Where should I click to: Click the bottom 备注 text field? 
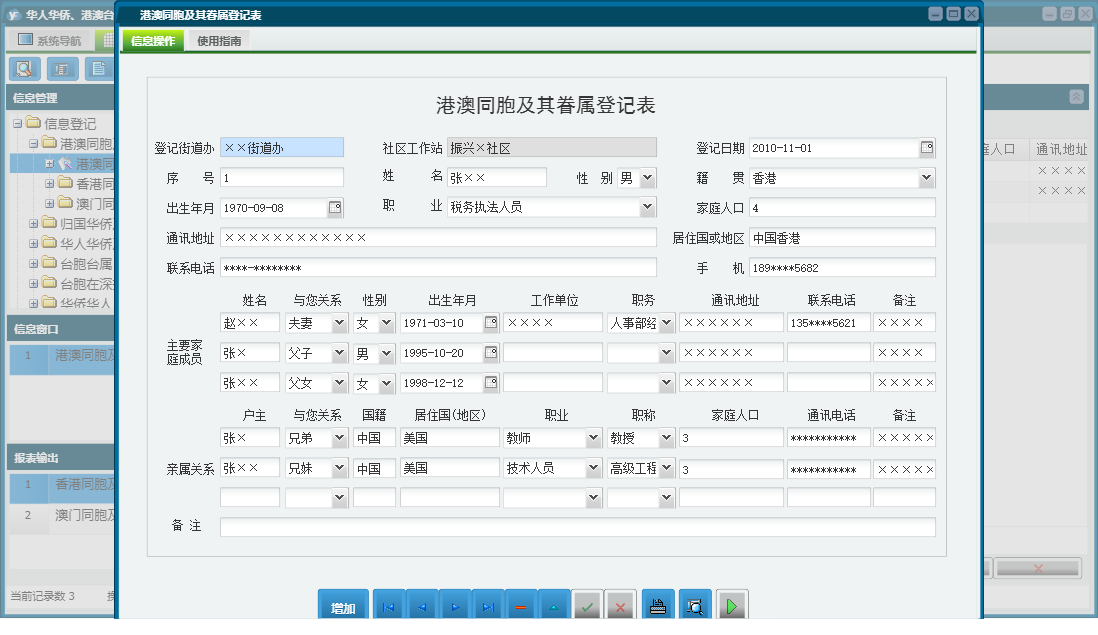[577, 527]
